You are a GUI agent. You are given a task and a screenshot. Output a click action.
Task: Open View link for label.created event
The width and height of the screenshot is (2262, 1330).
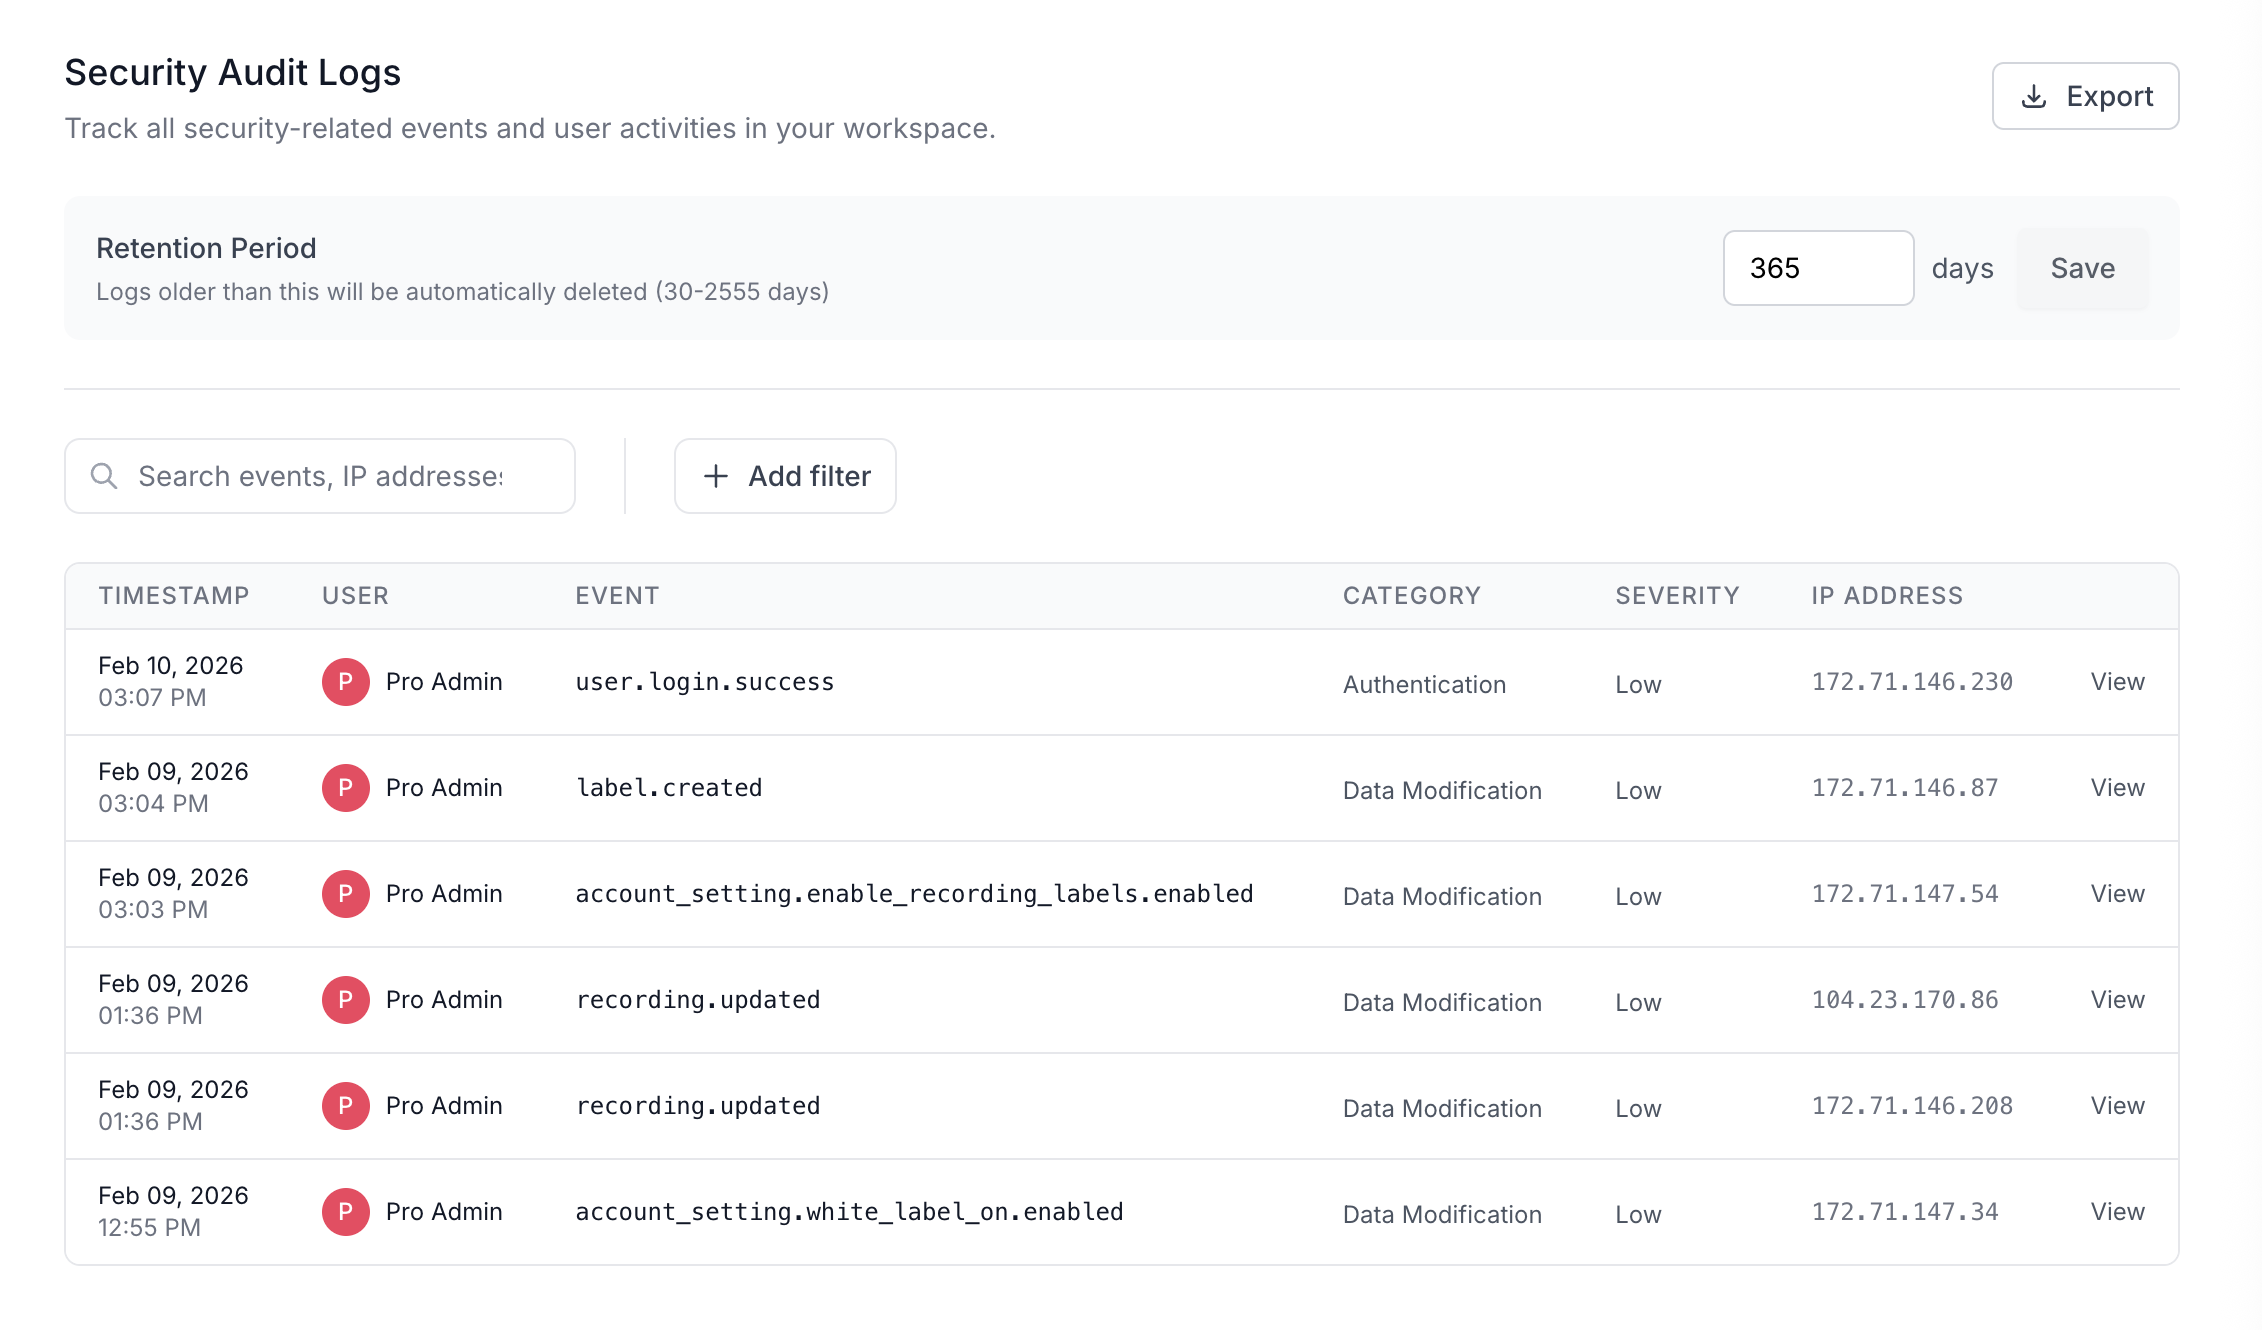point(2117,788)
